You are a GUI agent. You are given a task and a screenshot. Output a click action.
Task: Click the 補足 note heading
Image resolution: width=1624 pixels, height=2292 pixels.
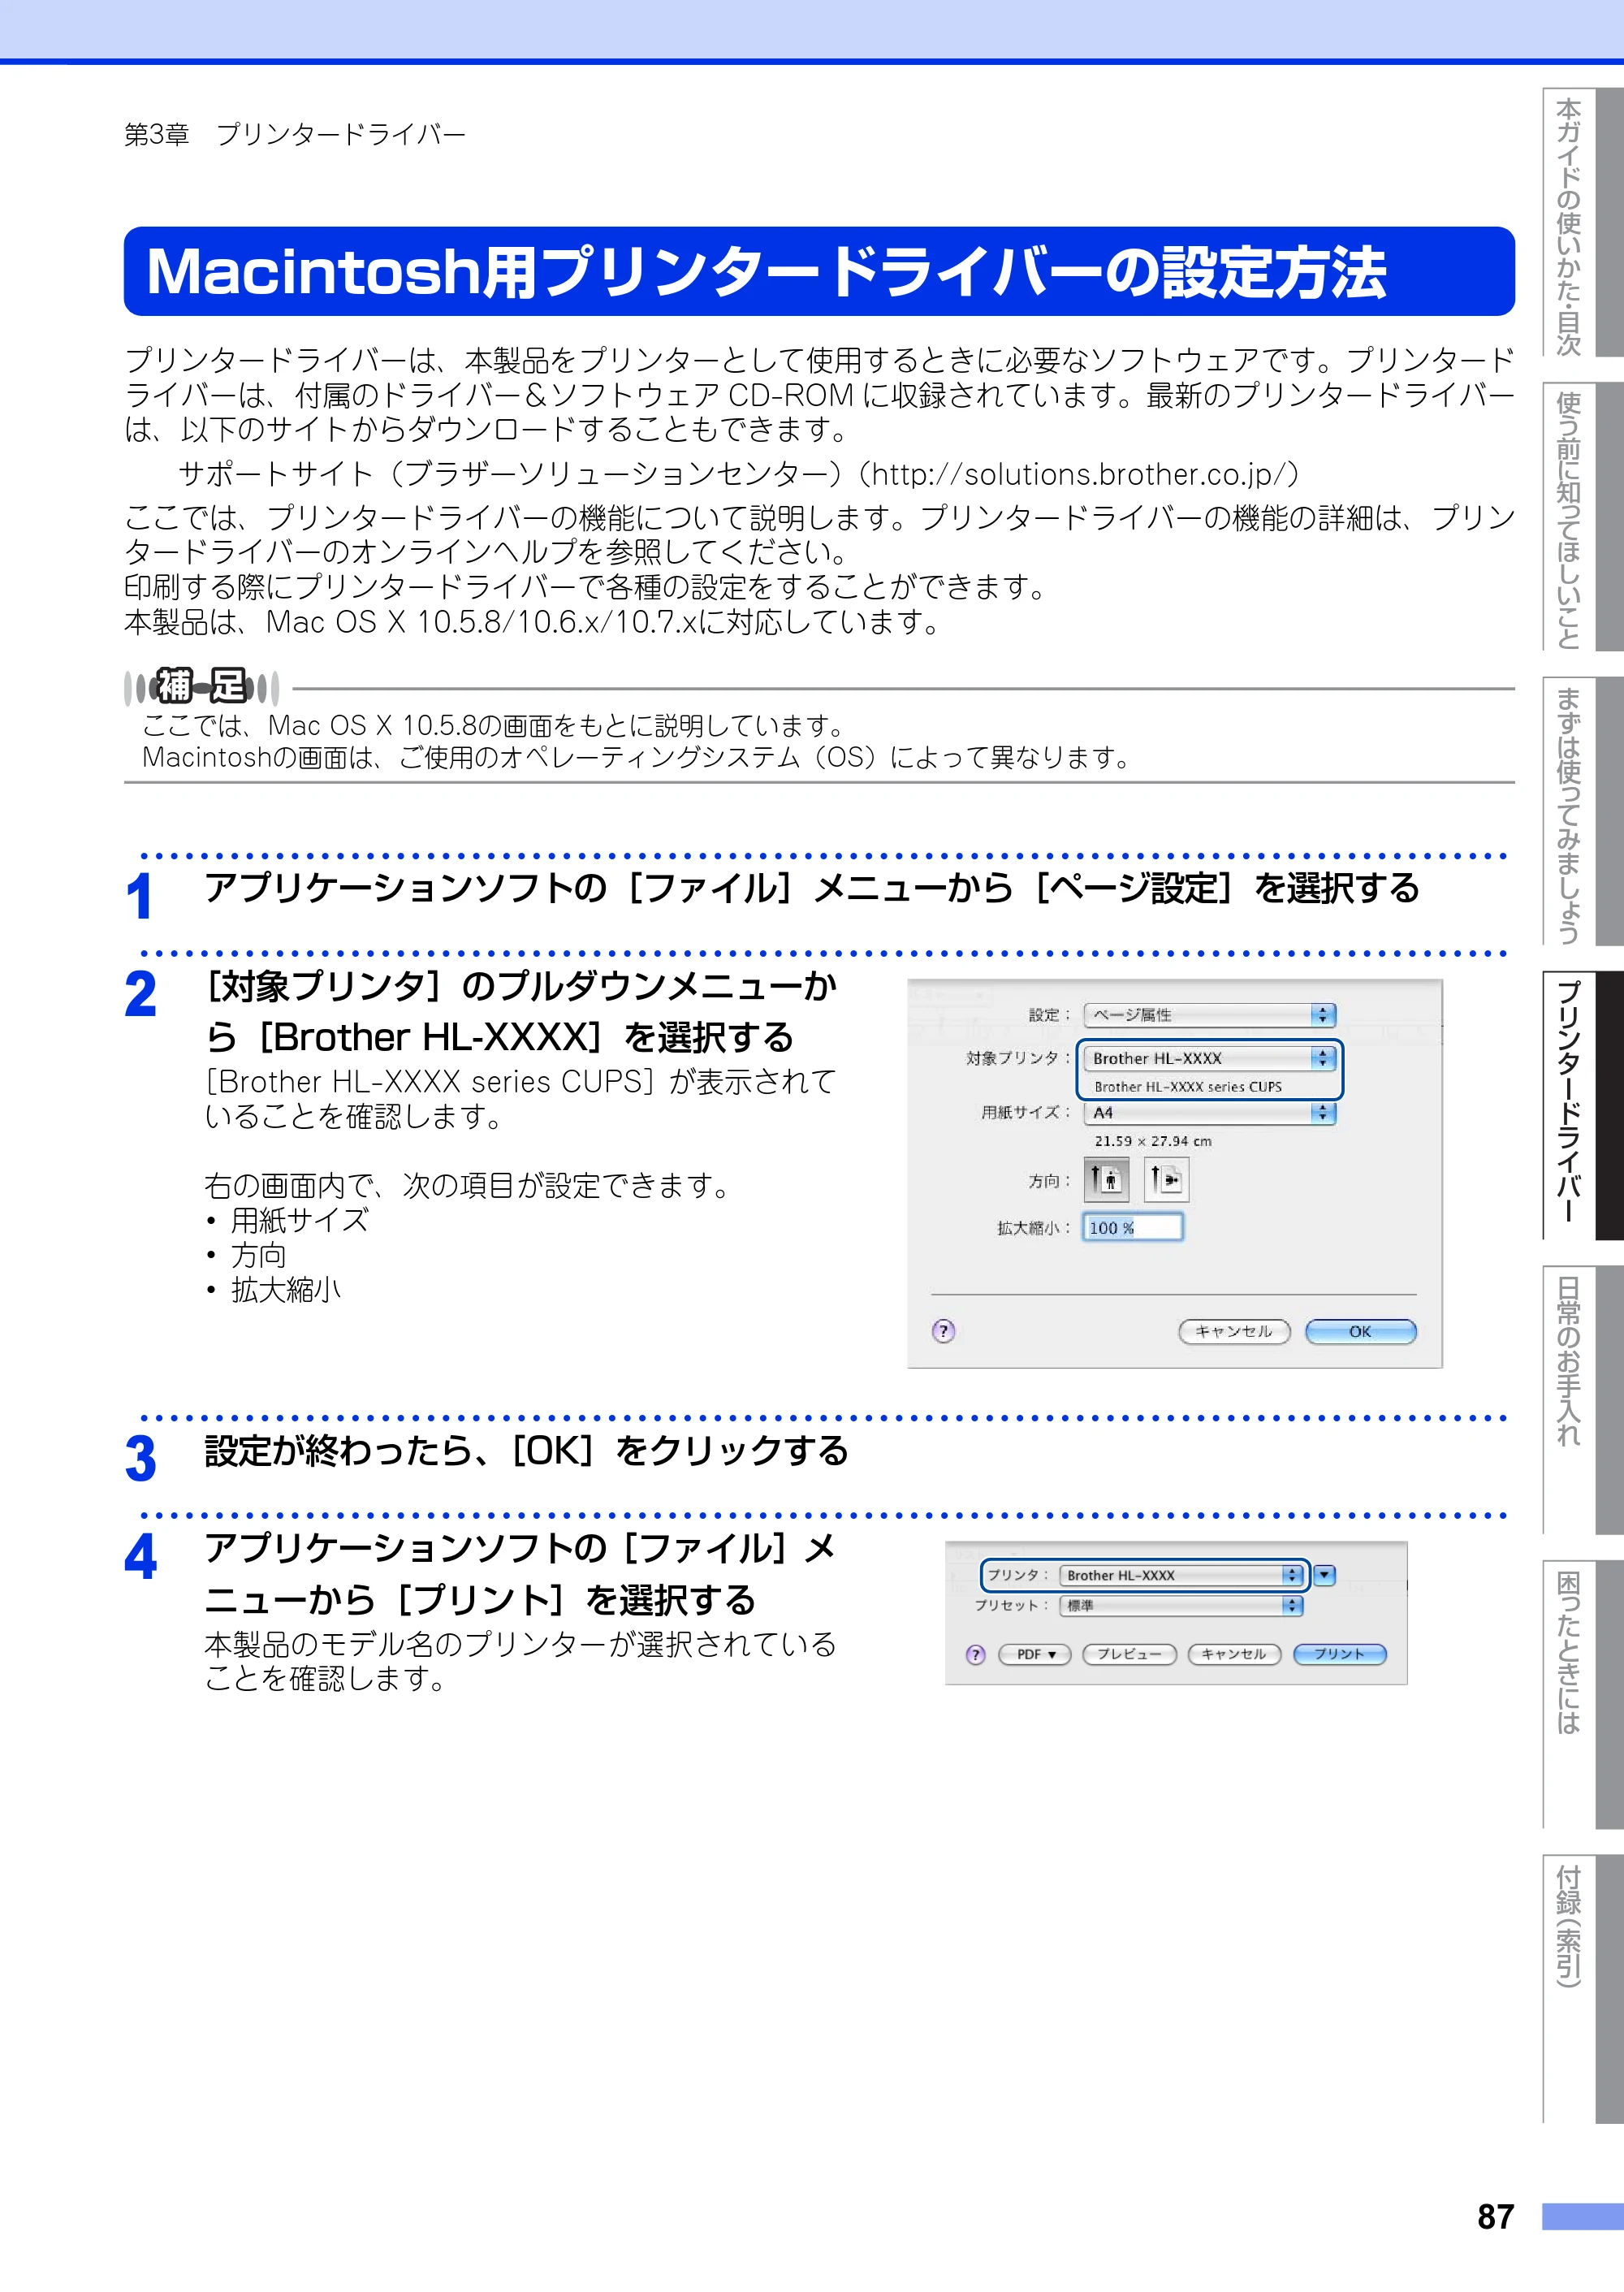pyautogui.click(x=201, y=686)
